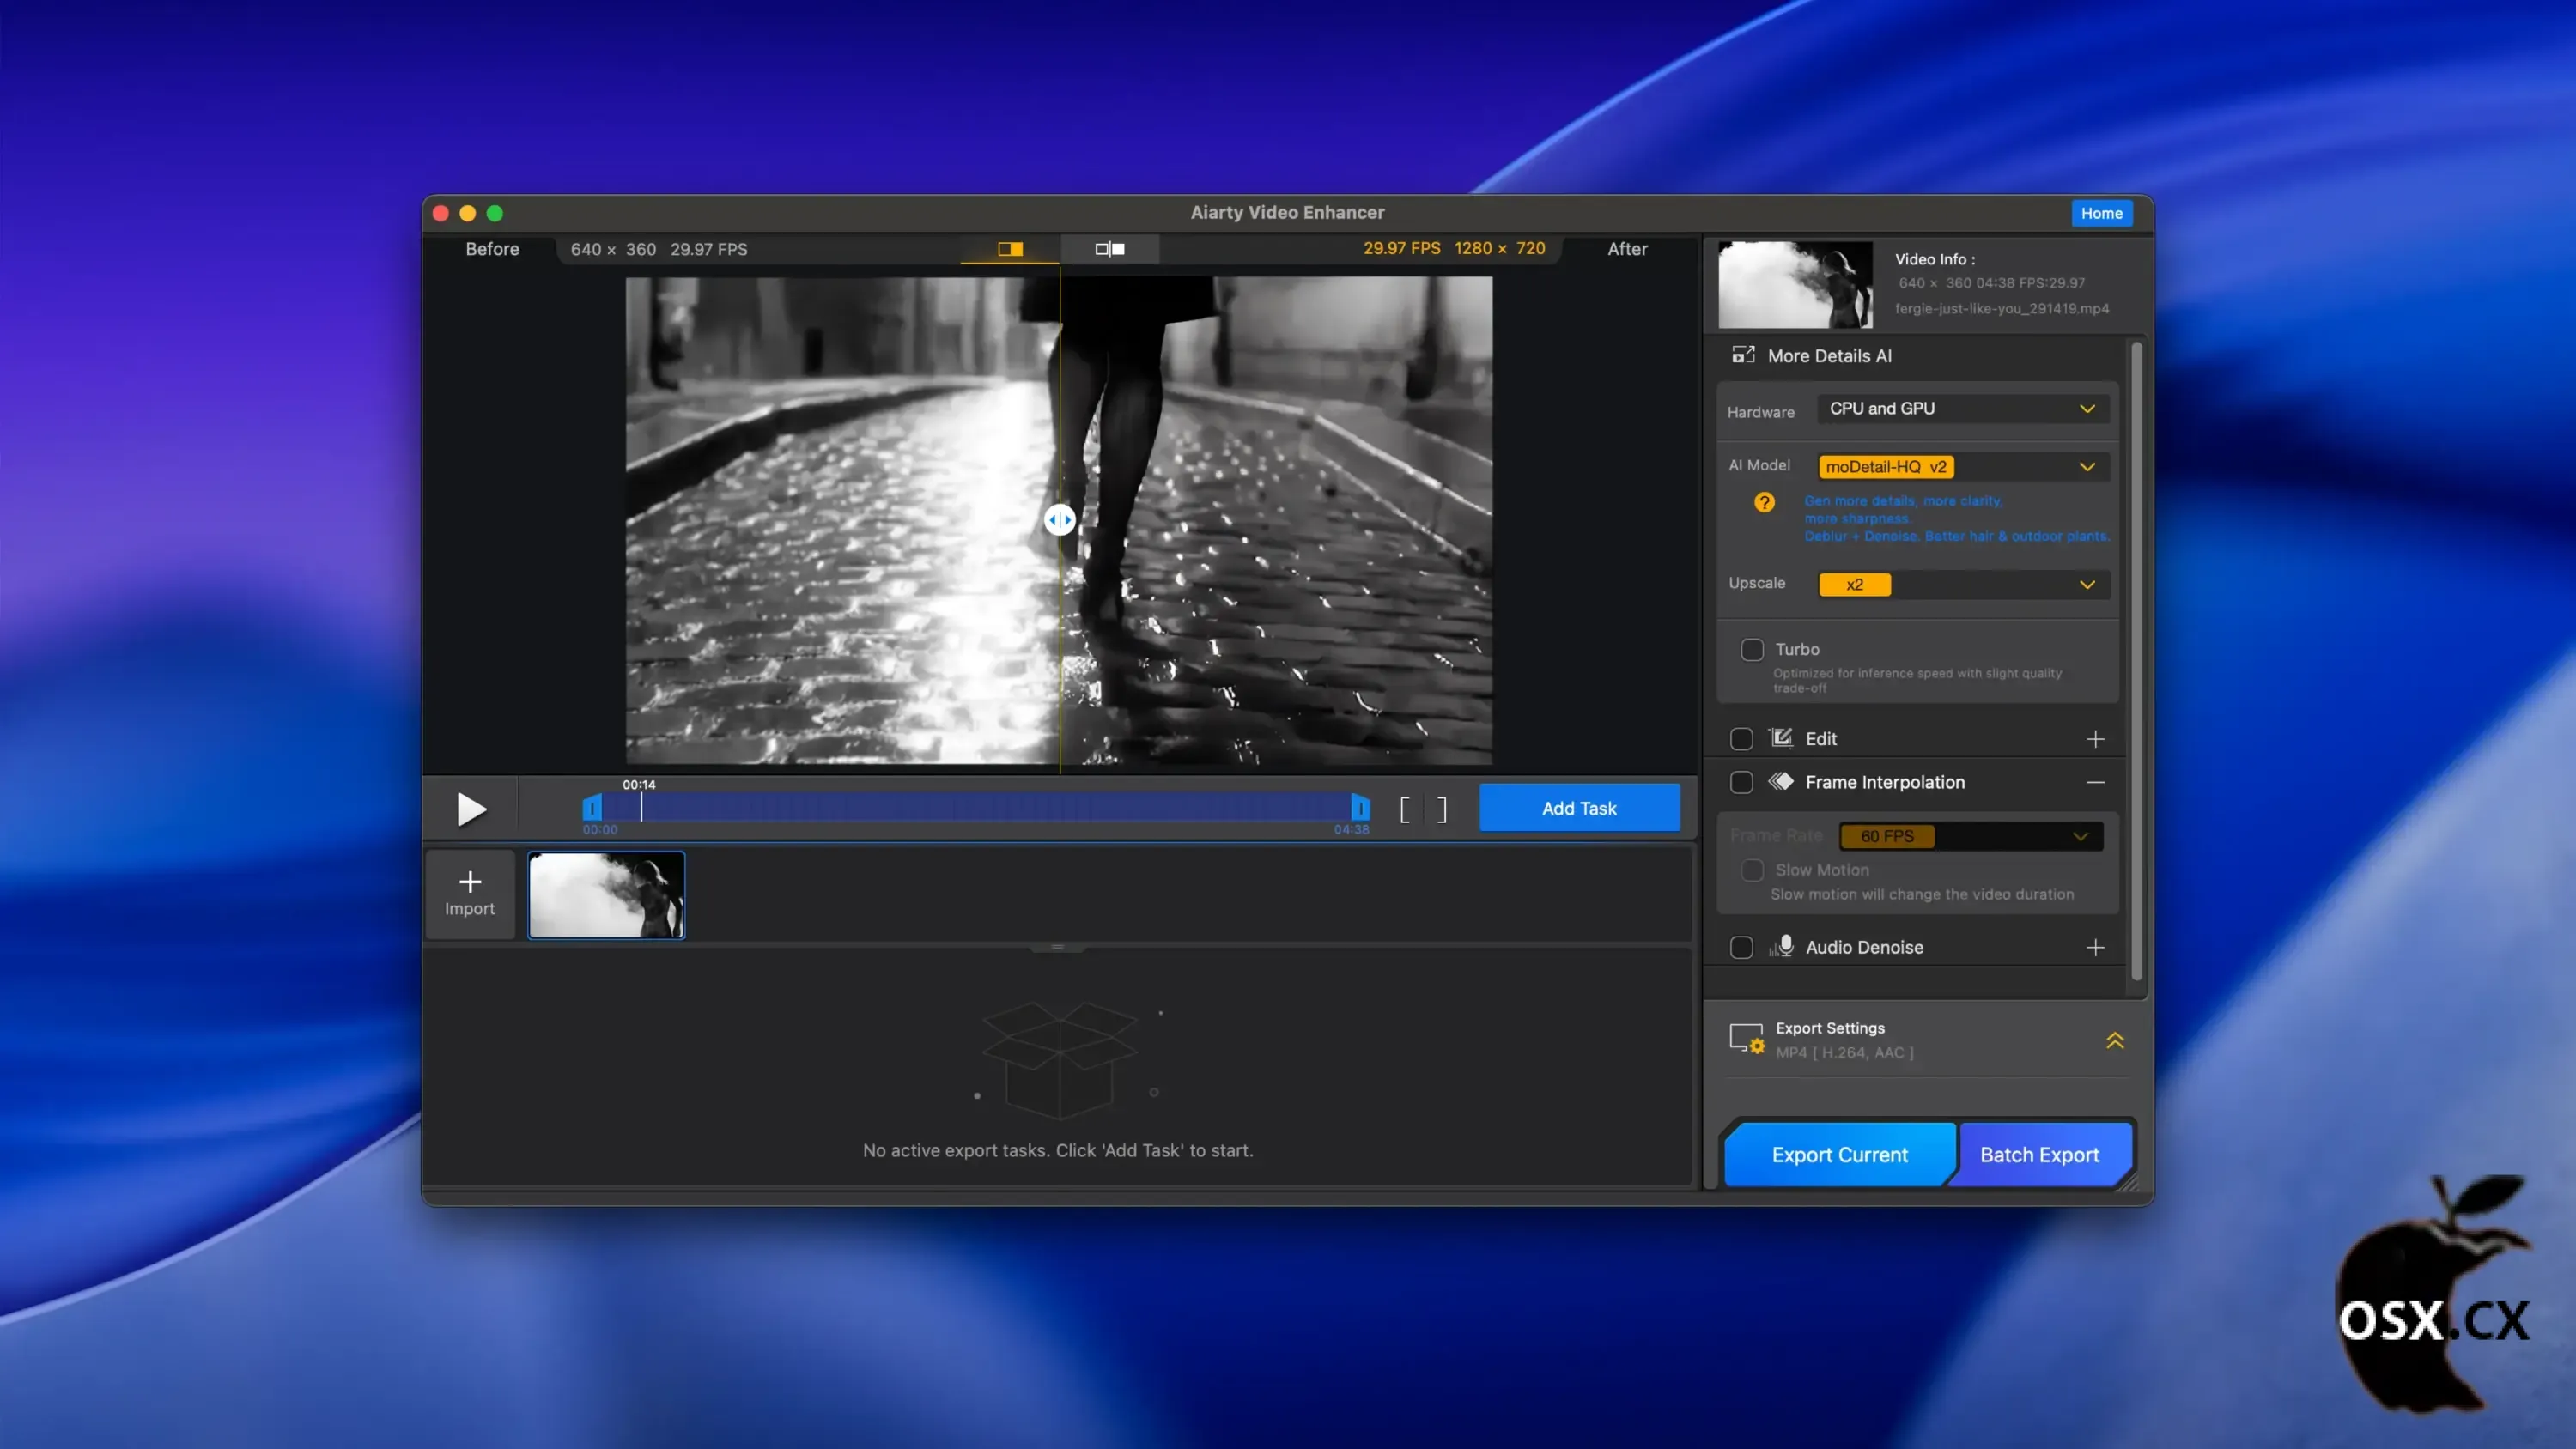
Task: Click the Before label
Action: pyautogui.click(x=492, y=249)
